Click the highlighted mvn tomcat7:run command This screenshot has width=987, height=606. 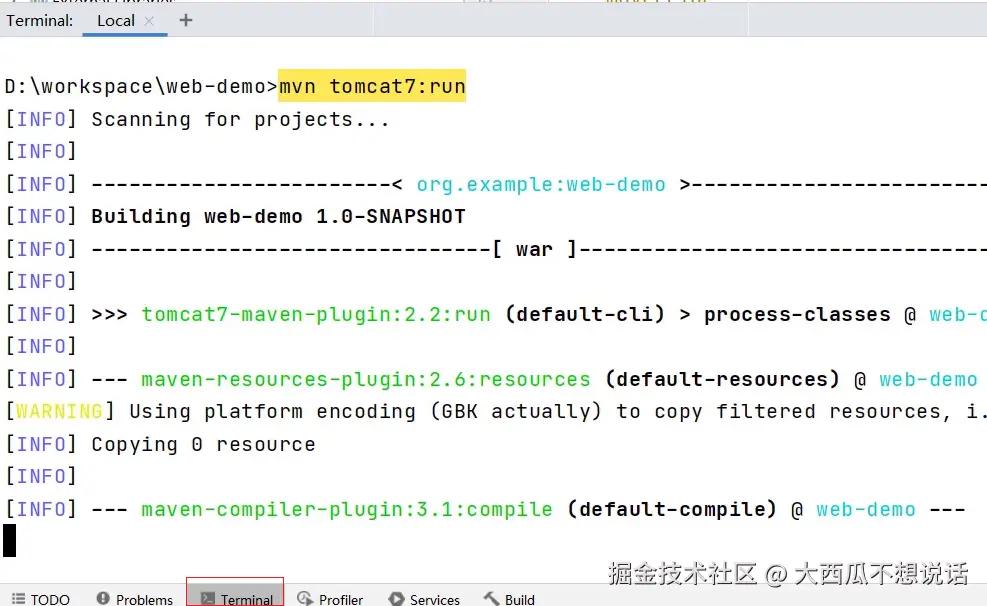click(372, 86)
